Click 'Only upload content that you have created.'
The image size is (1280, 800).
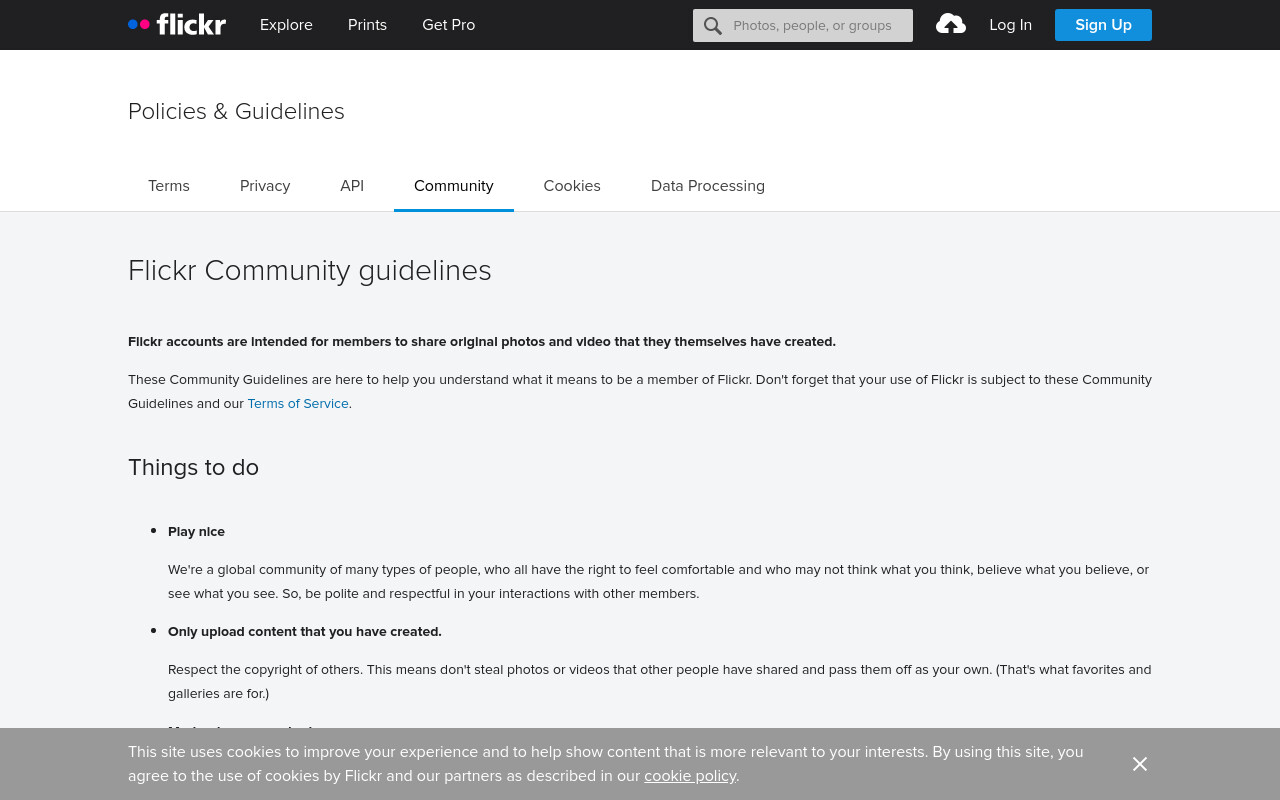305,632
